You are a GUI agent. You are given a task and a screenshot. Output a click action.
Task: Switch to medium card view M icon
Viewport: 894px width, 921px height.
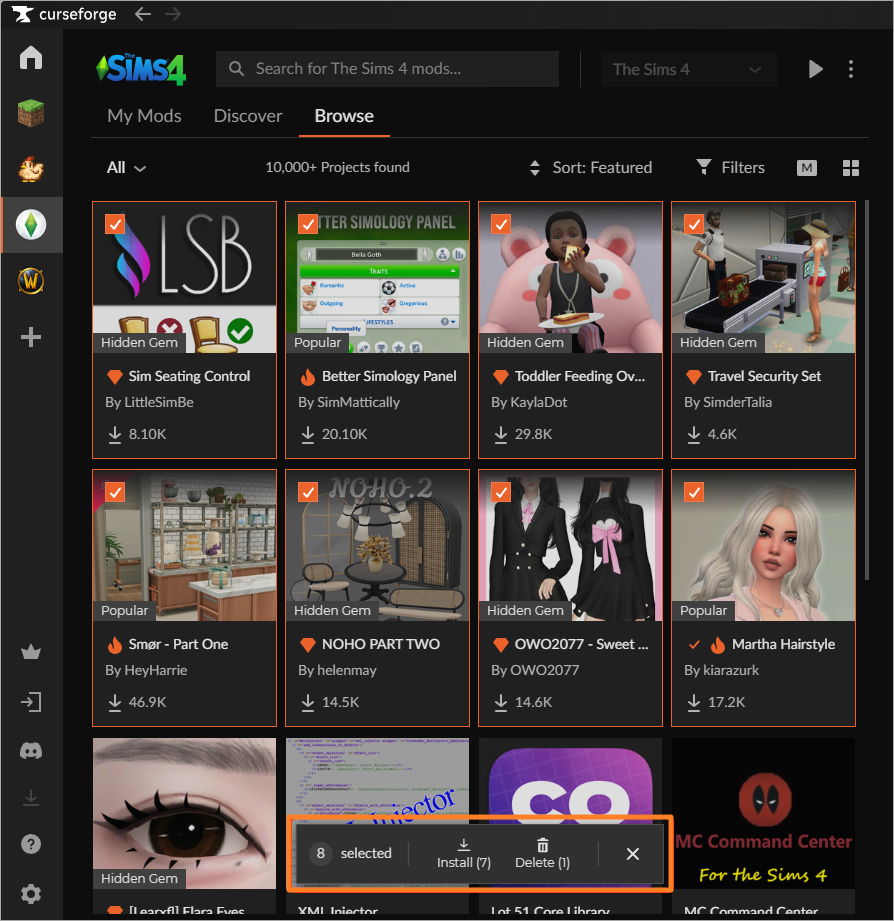(806, 168)
